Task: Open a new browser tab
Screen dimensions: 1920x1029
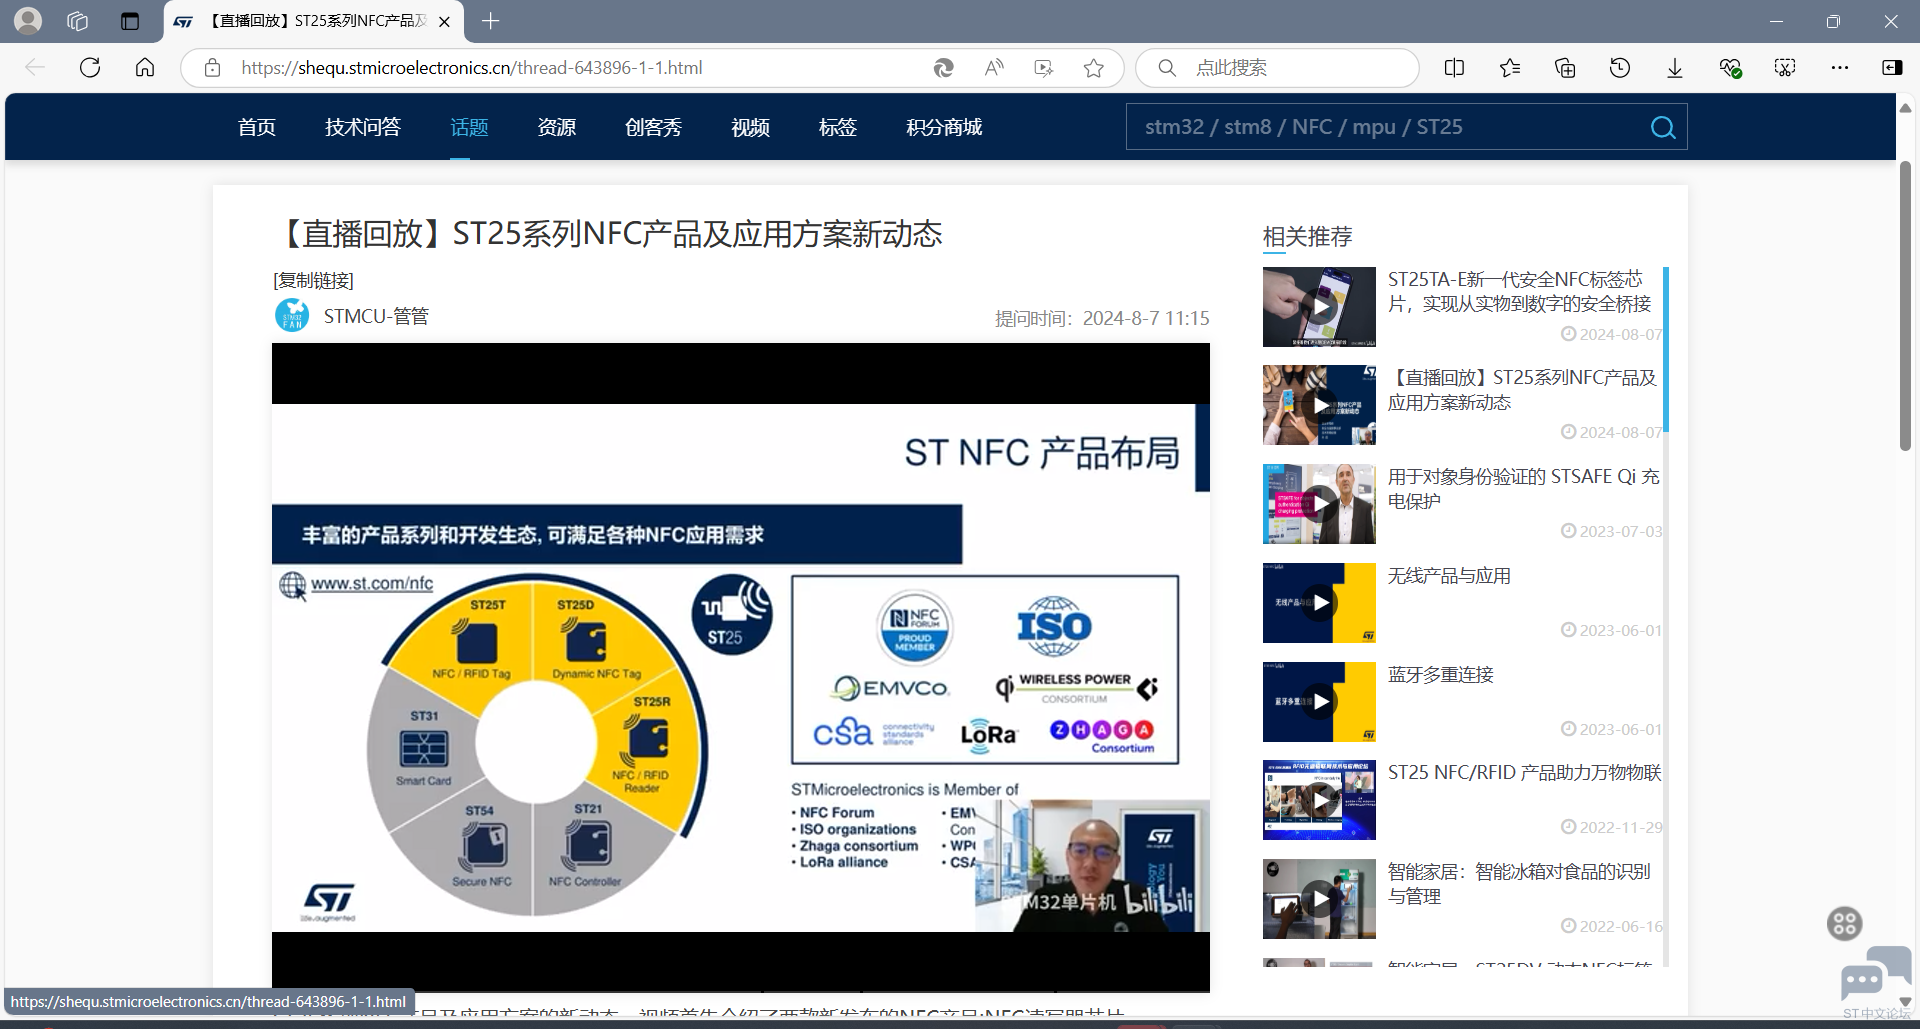Action: pyautogui.click(x=490, y=21)
